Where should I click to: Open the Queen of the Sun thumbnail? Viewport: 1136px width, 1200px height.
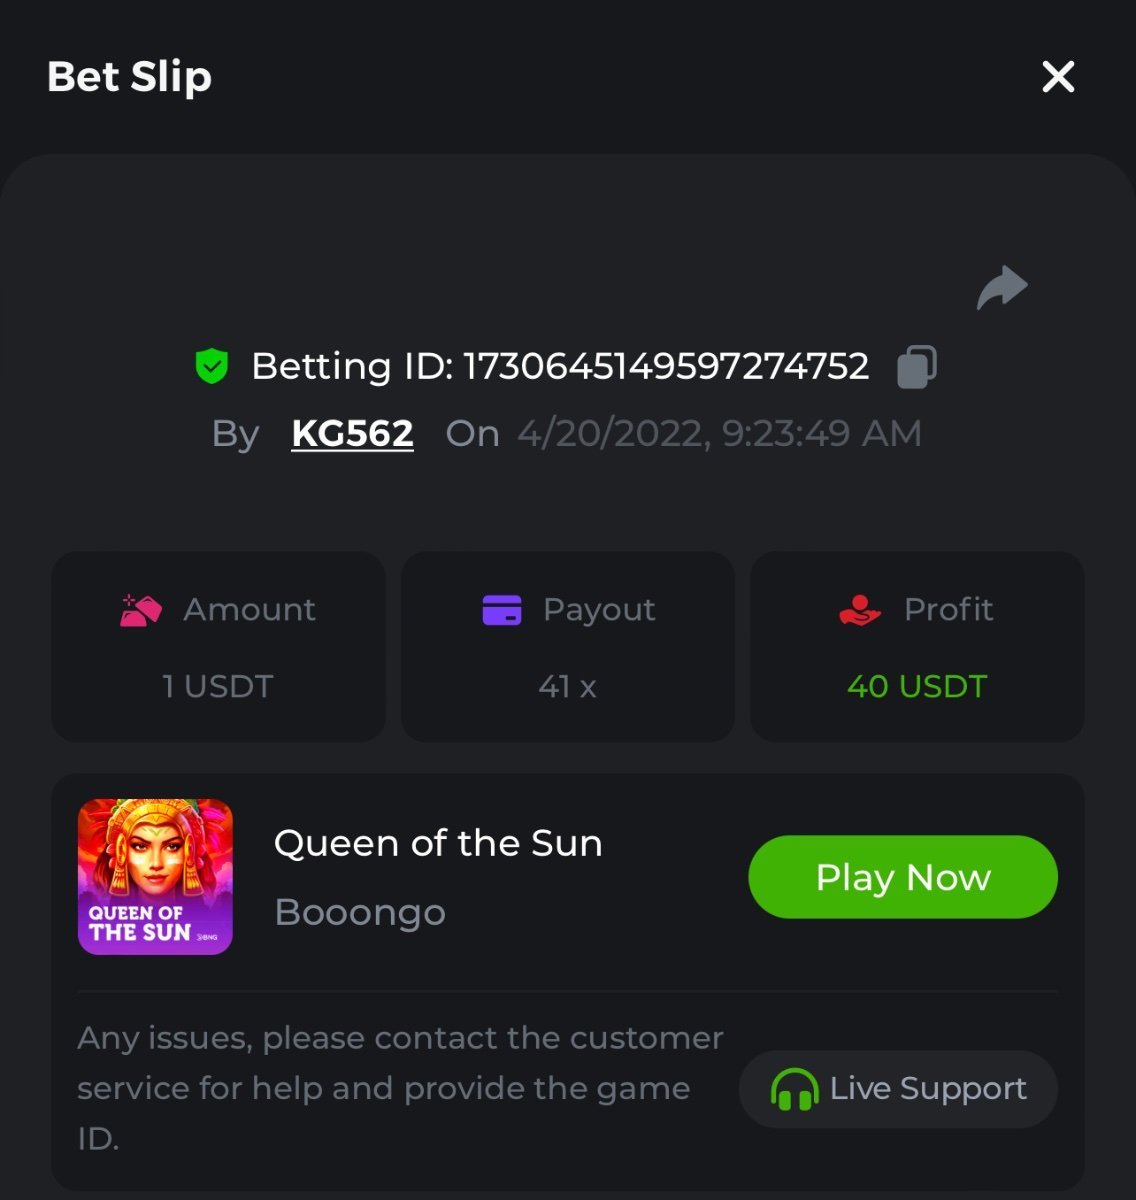click(155, 876)
